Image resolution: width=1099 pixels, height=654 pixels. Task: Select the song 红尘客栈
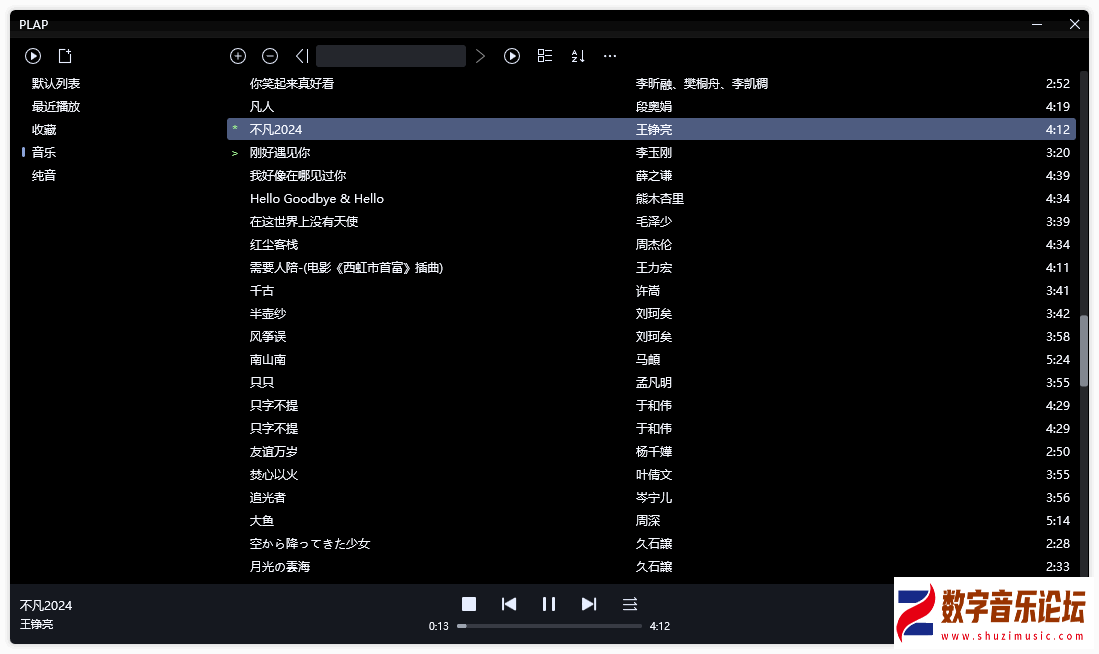click(274, 245)
